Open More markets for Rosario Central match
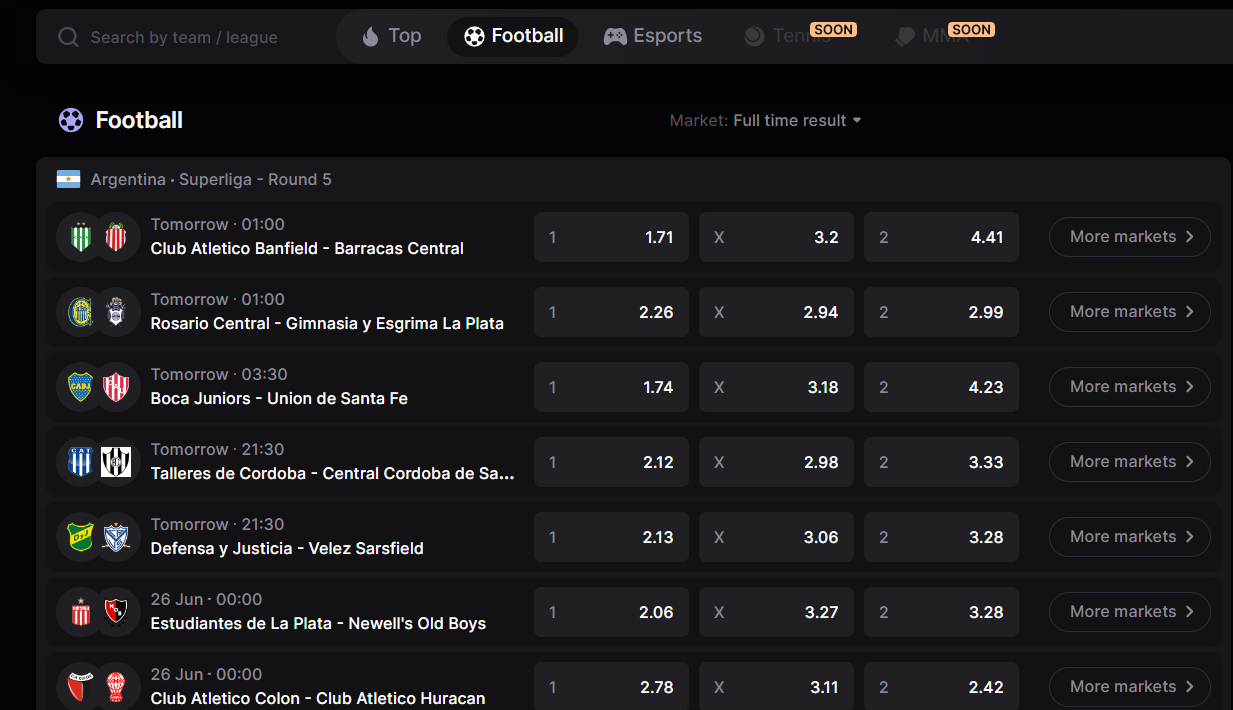Viewport: 1233px width, 710px height. [1130, 312]
